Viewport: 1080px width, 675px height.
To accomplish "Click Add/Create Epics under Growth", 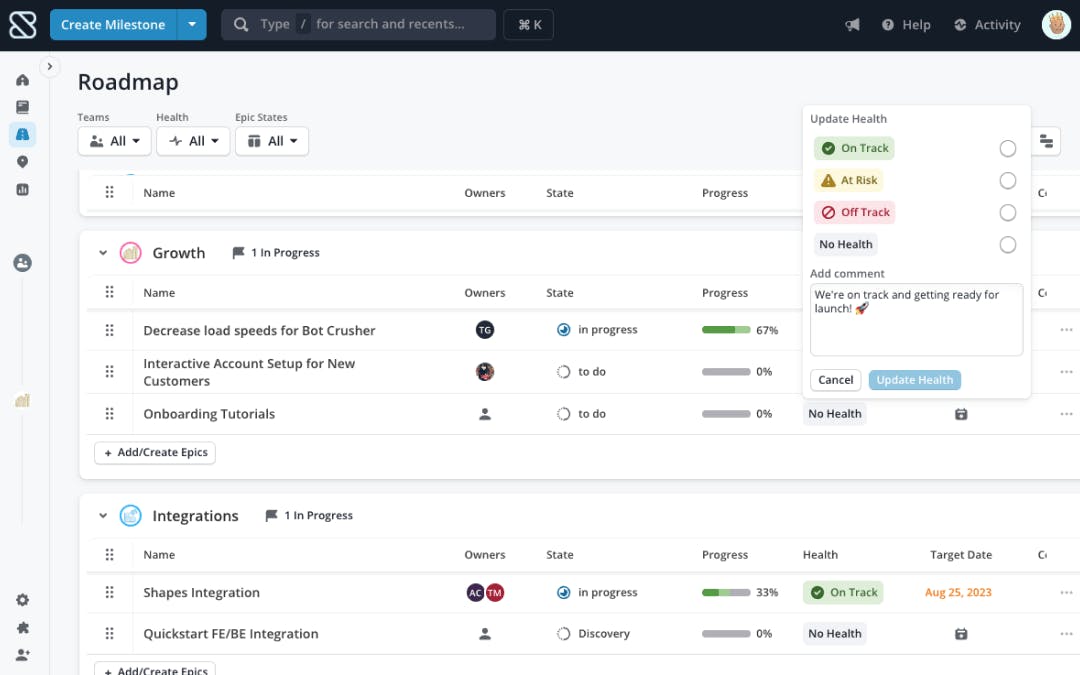I will (x=155, y=453).
